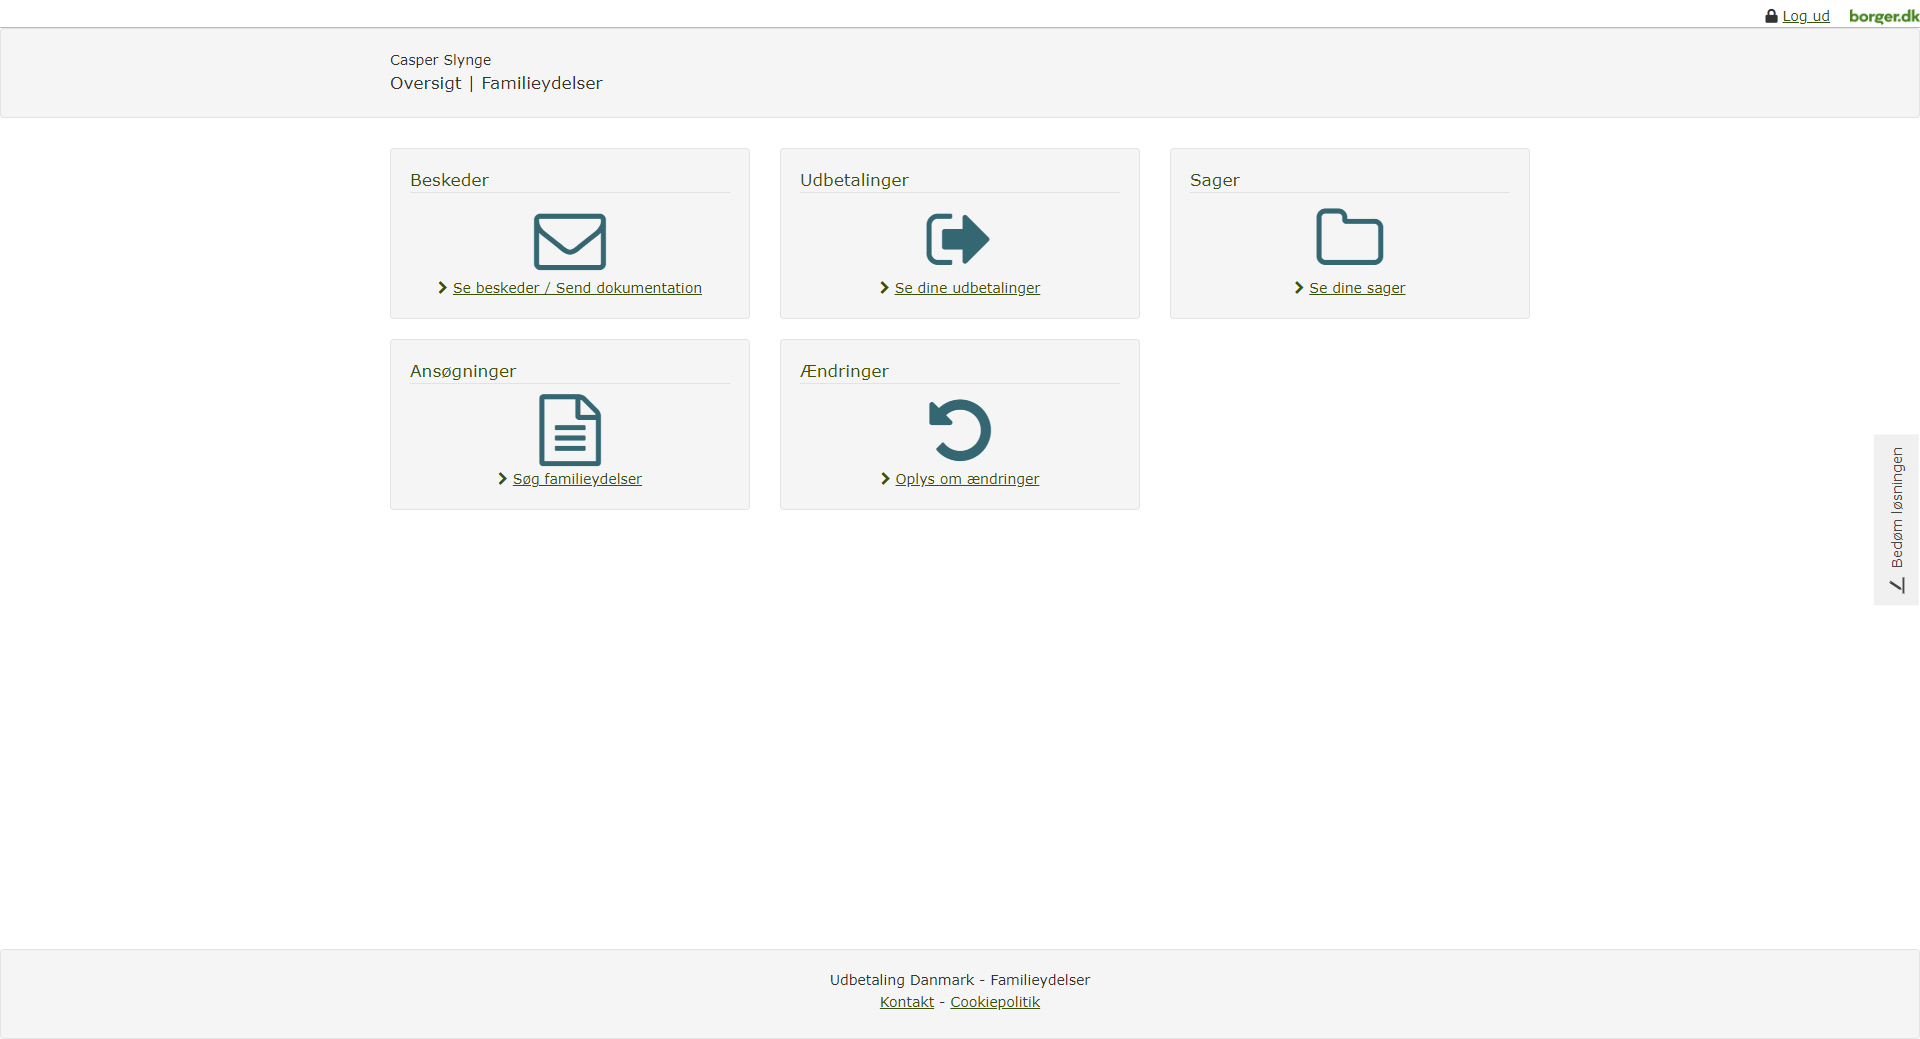Open Se beskeder / Send dokumentation link

[x=577, y=288]
